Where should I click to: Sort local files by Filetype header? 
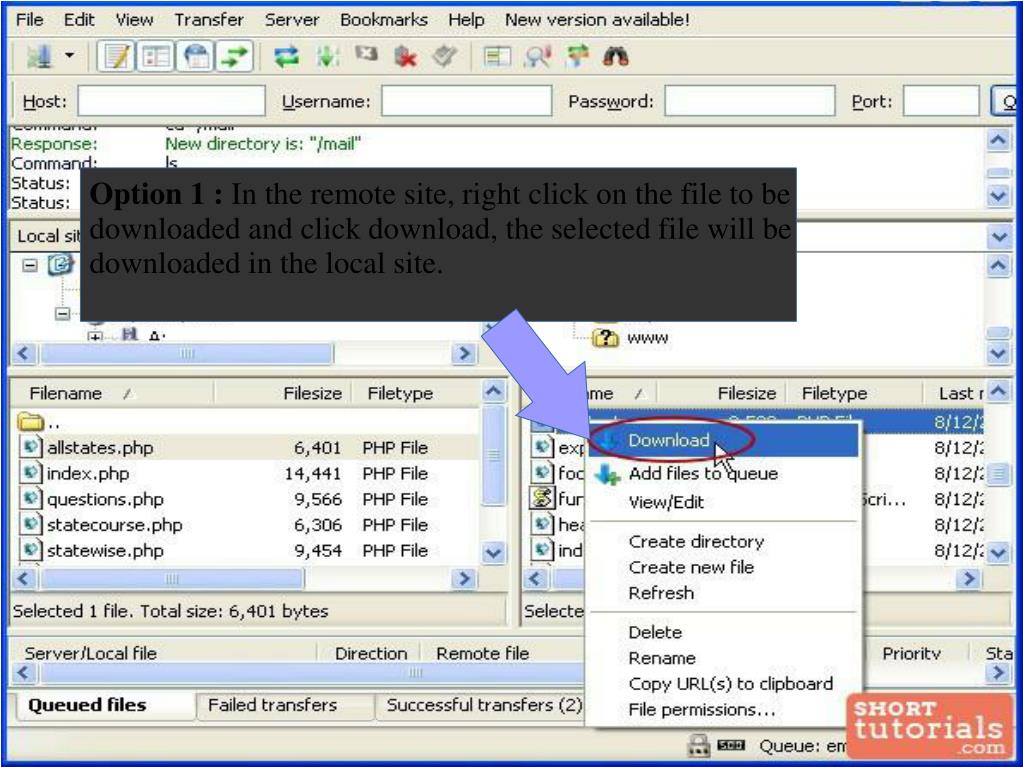(x=416, y=393)
